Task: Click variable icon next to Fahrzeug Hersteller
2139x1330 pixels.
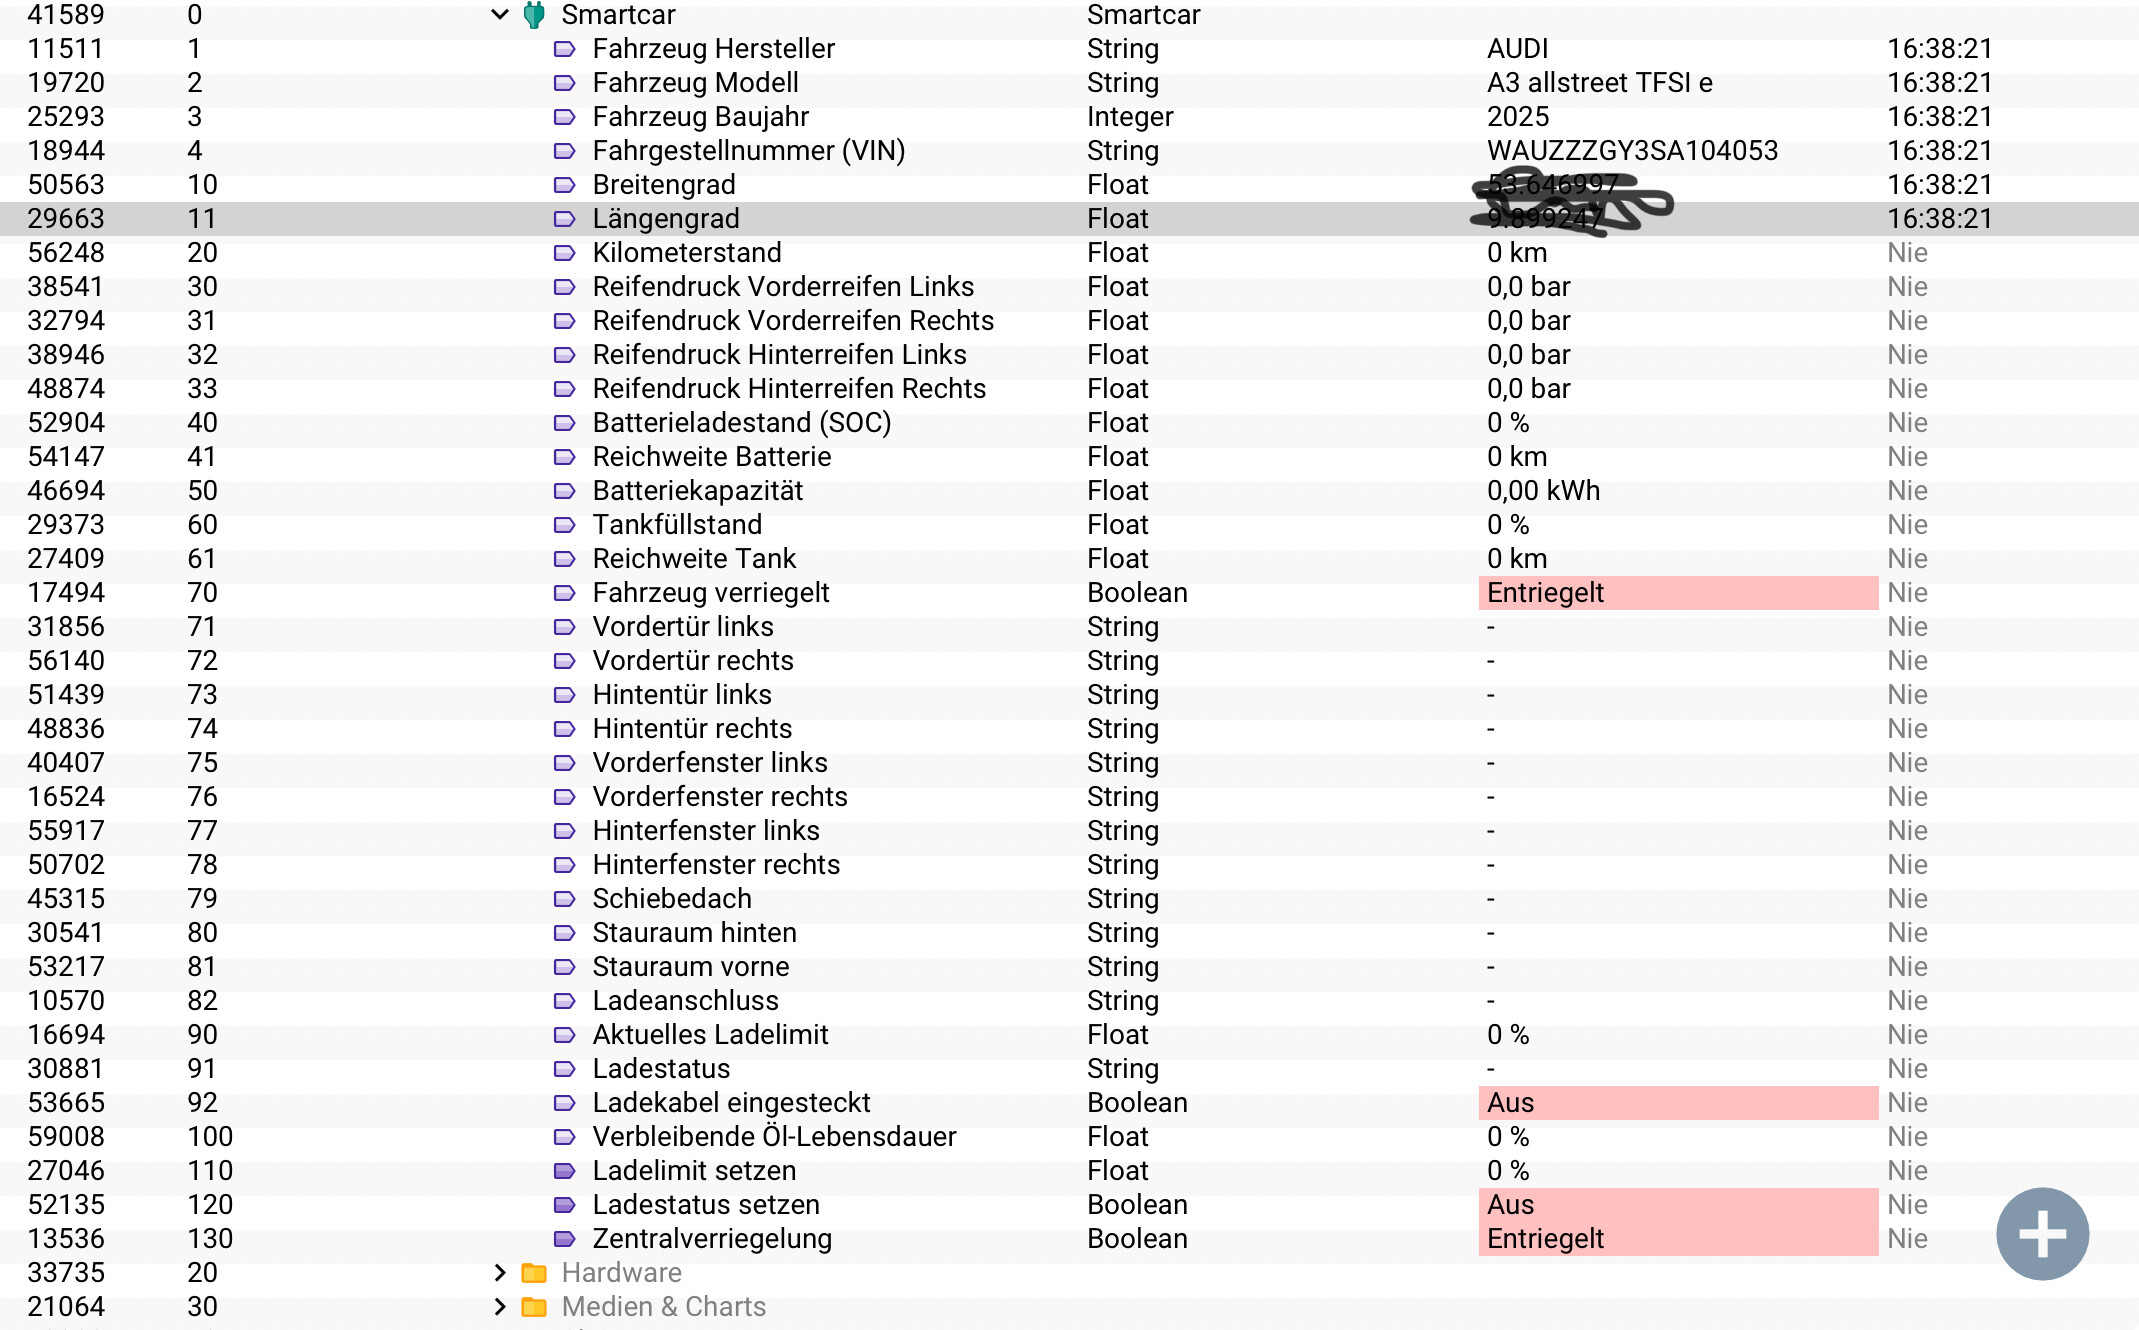Action: click(564, 49)
